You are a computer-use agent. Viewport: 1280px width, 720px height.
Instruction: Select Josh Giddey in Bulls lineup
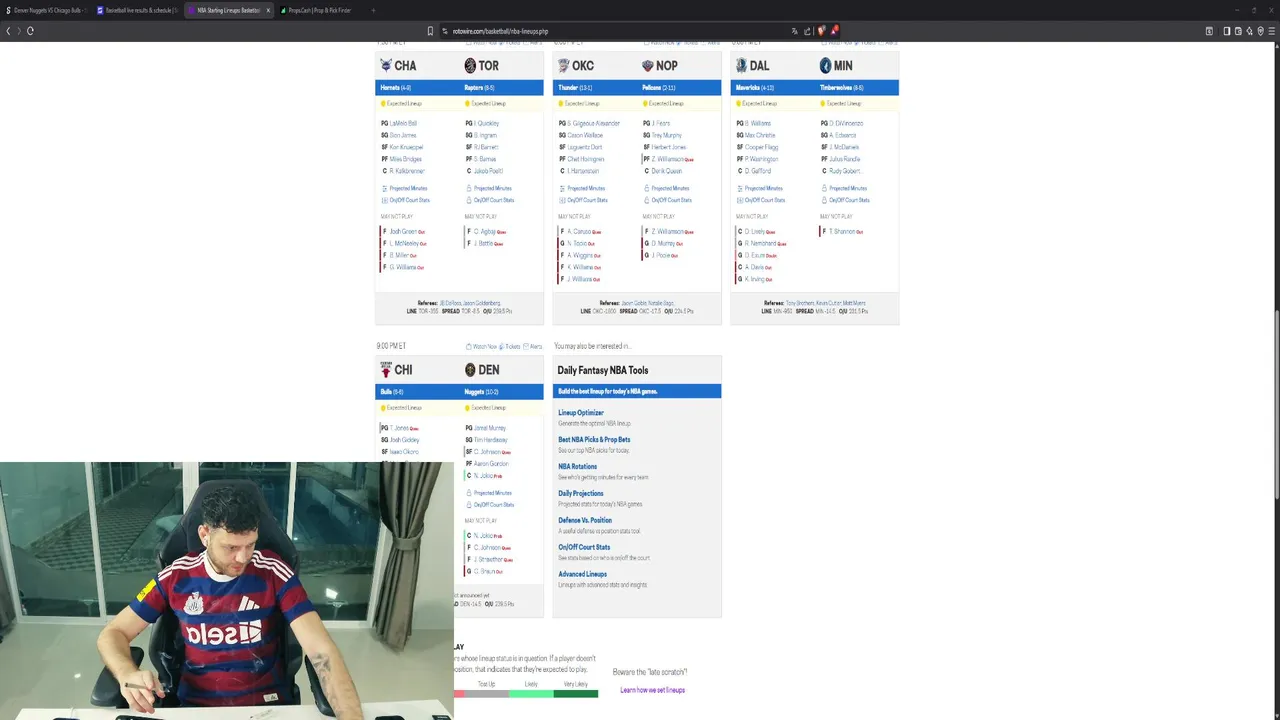[404, 440]
